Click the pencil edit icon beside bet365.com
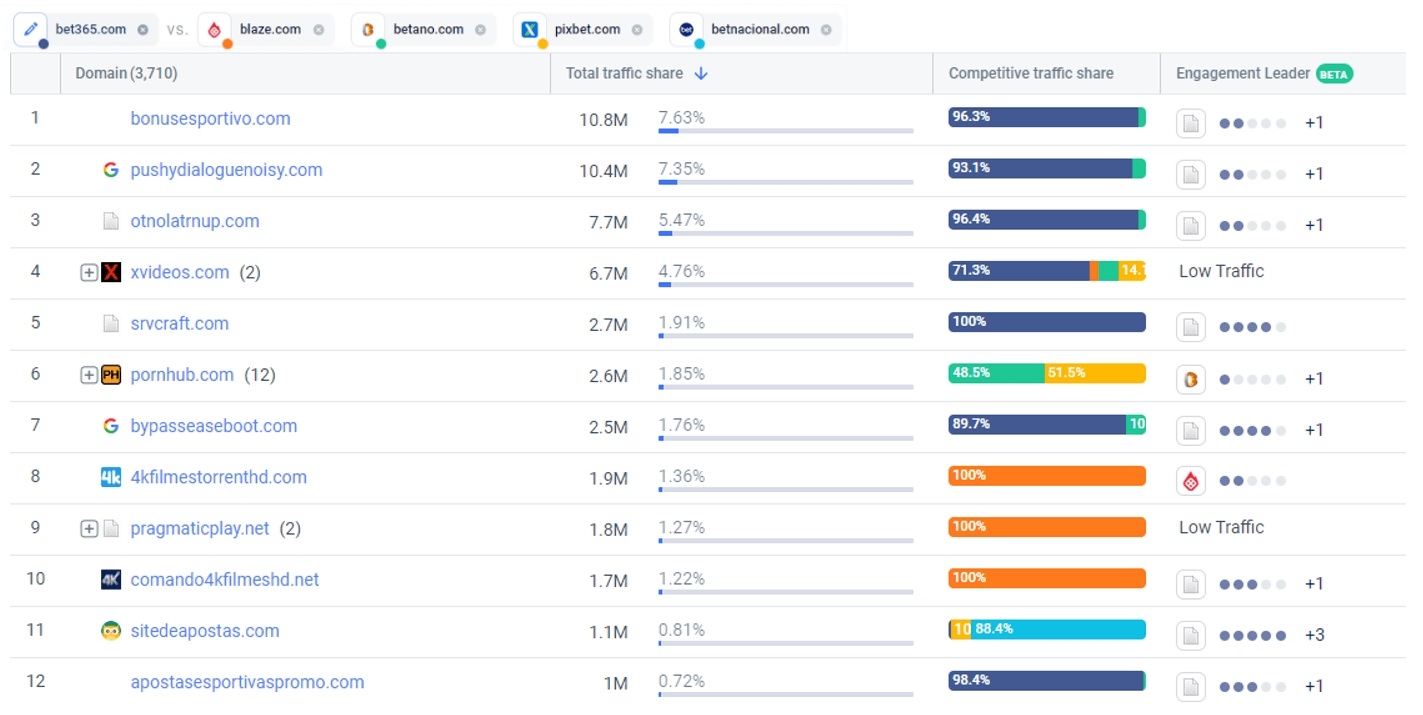 (31, 29)
